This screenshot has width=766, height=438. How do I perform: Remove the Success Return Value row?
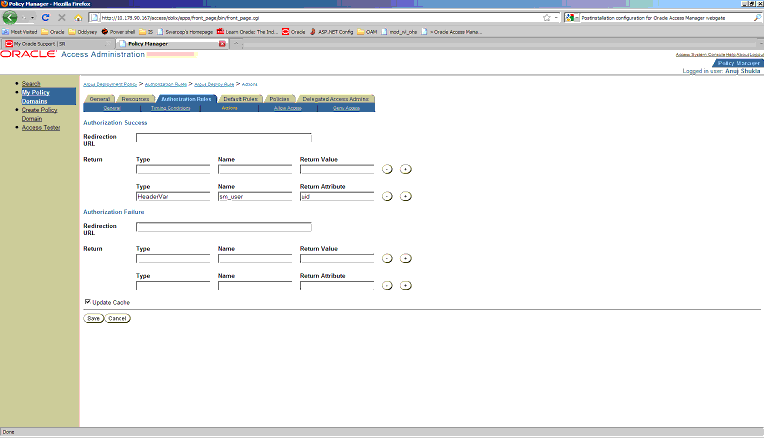(387, 169)
